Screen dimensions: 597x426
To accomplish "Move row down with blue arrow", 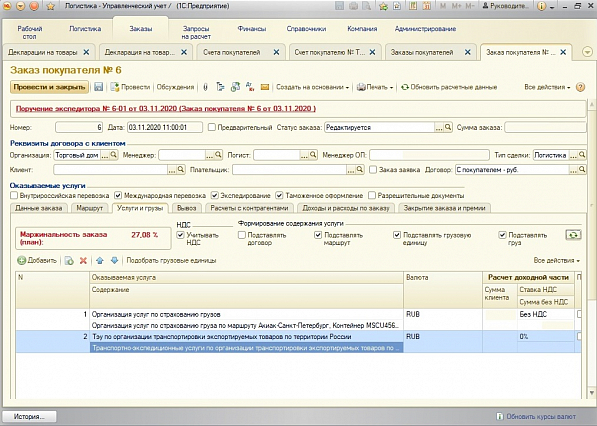I will tap(114, 261).
